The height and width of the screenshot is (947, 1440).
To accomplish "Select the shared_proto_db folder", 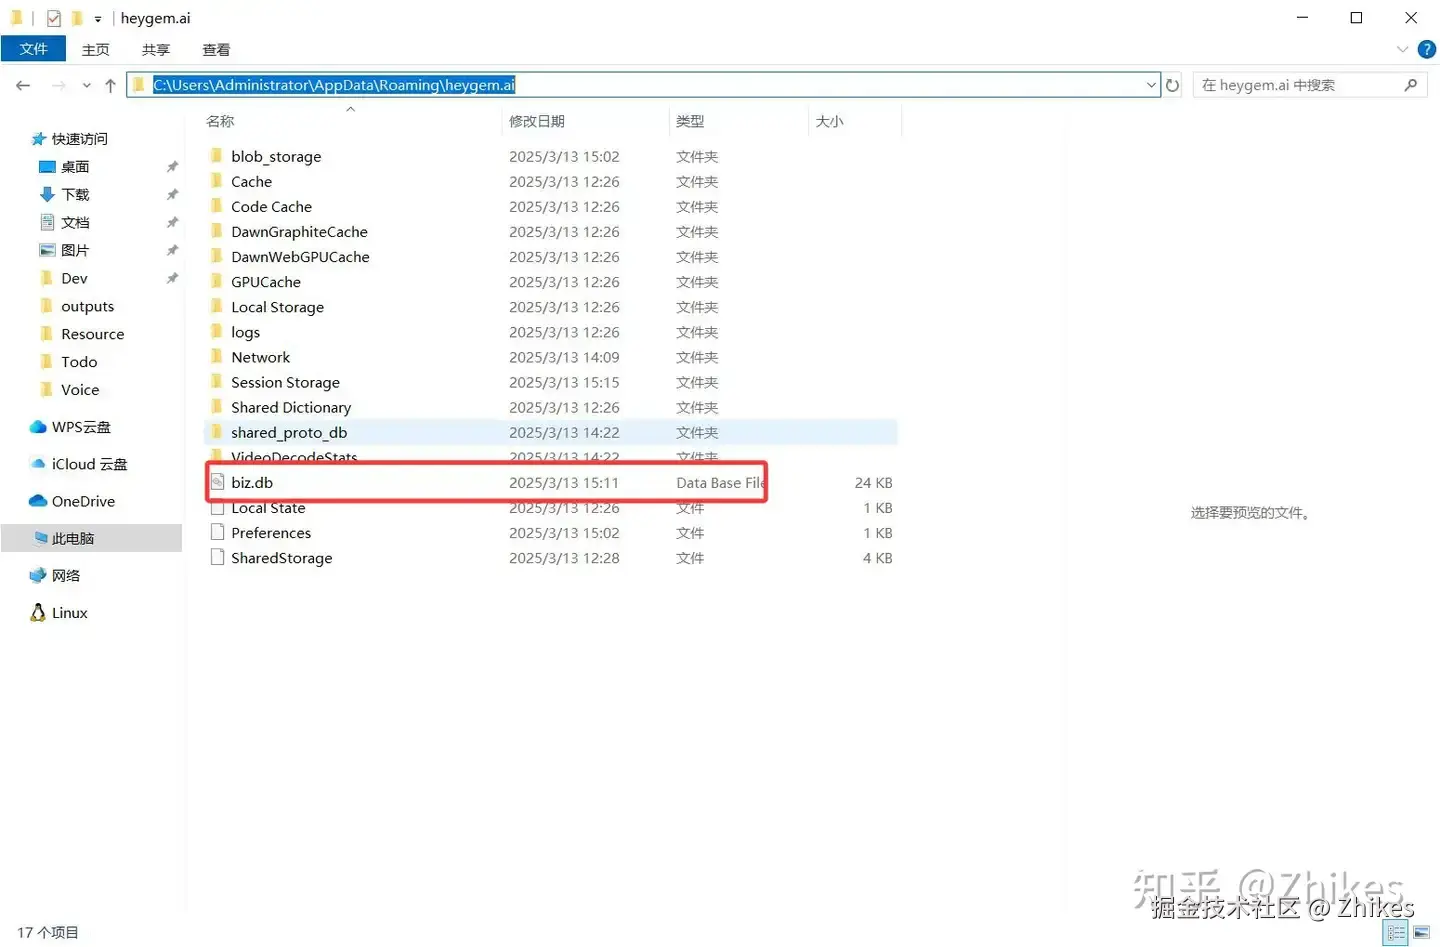I will 289,432.
